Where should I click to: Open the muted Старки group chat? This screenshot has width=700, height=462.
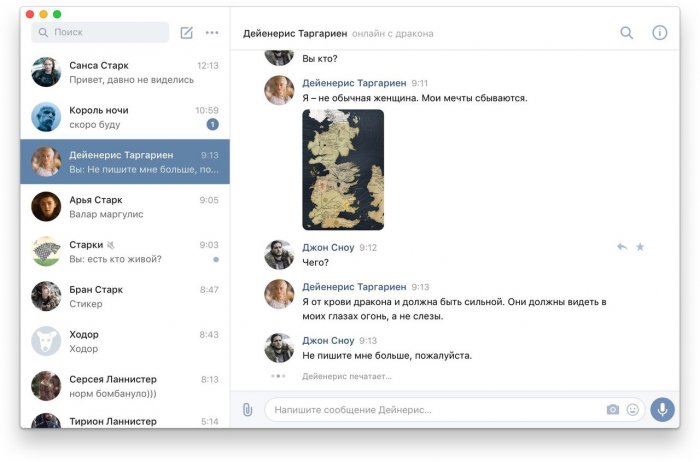[x=125, y=251]
